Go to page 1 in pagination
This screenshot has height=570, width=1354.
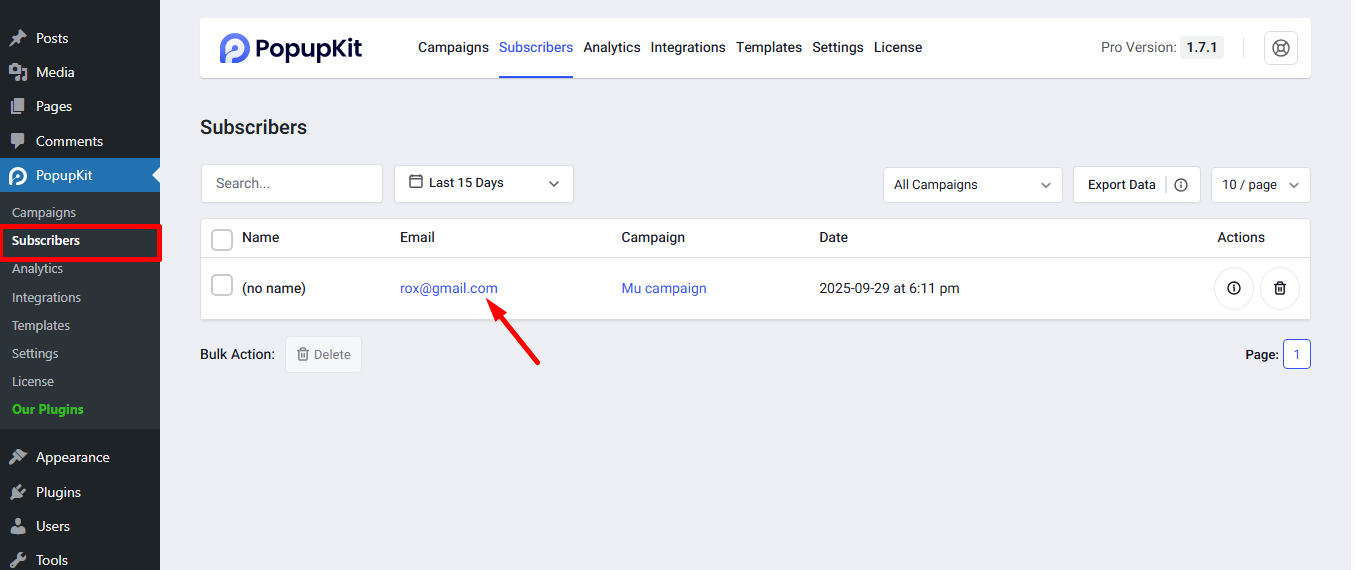tap(1296, 354)
